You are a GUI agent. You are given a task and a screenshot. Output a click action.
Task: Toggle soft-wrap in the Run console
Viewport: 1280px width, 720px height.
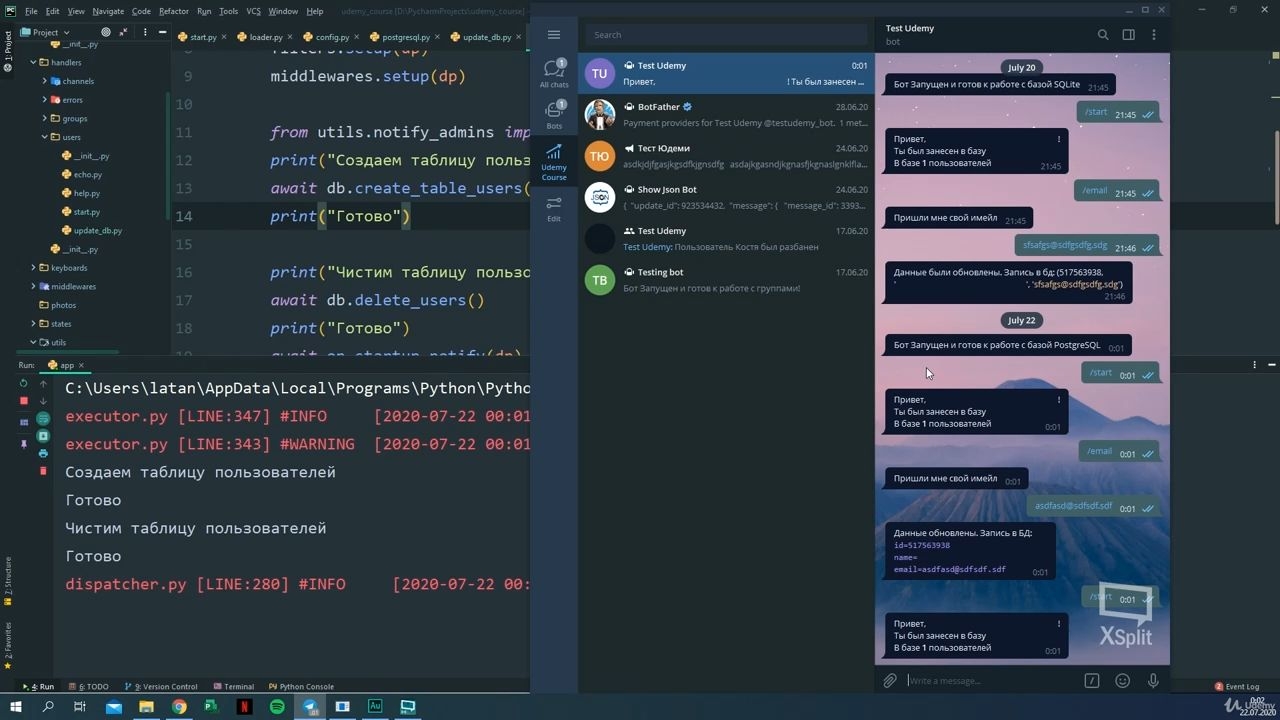click(43, 419)
